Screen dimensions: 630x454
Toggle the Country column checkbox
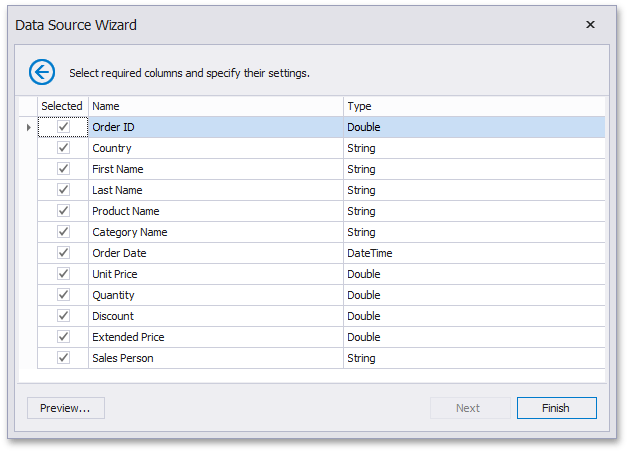coord(63,148)
